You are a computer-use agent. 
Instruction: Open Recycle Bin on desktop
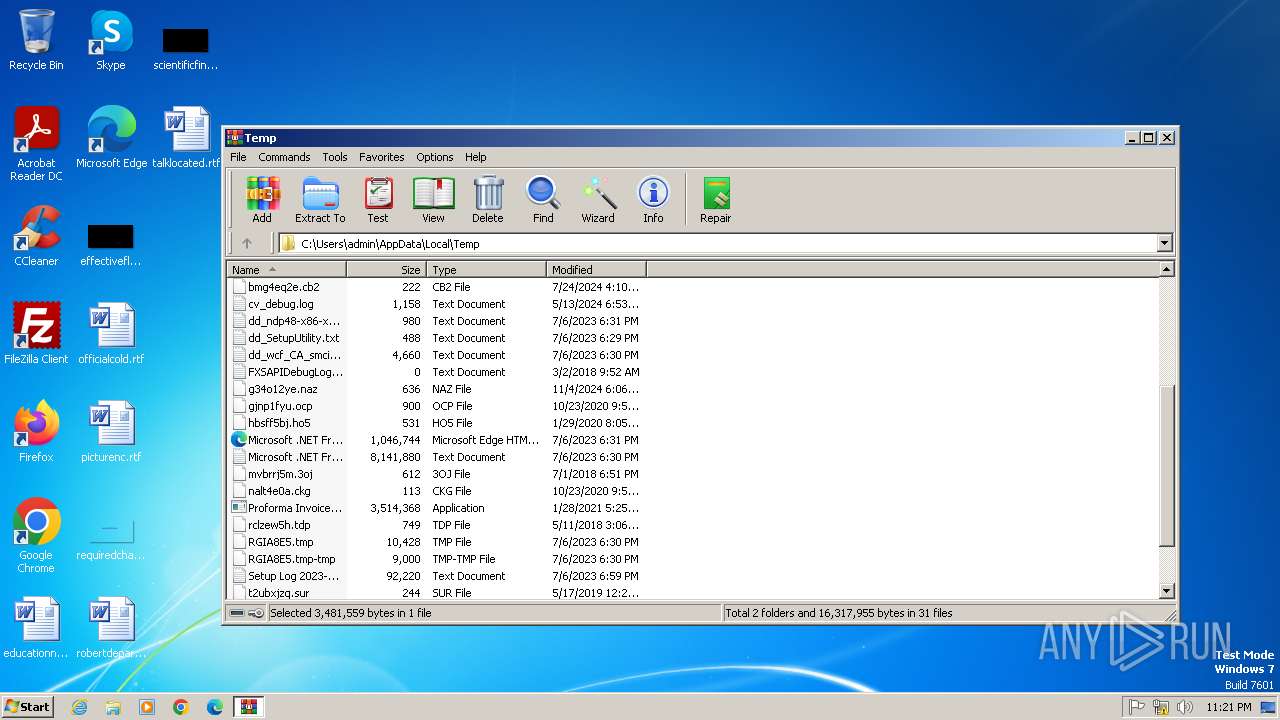(x=36, y=40)
